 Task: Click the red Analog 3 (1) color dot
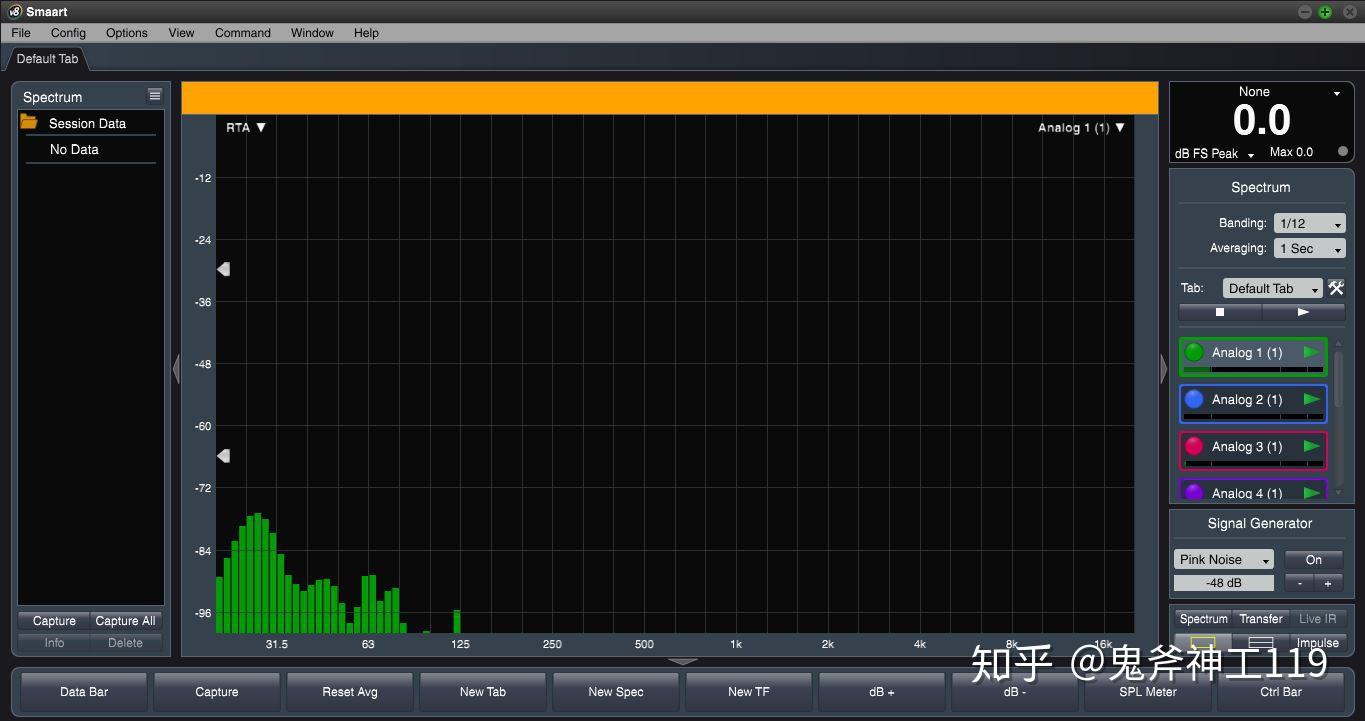(1194, 446)
